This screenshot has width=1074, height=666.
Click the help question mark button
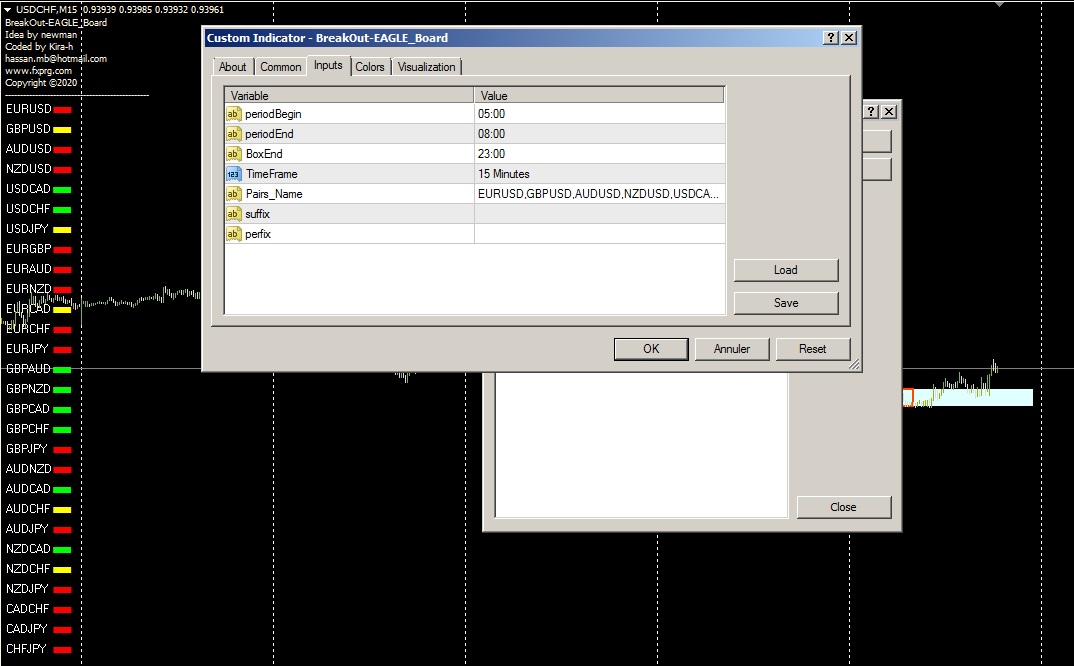click(830, 38)
